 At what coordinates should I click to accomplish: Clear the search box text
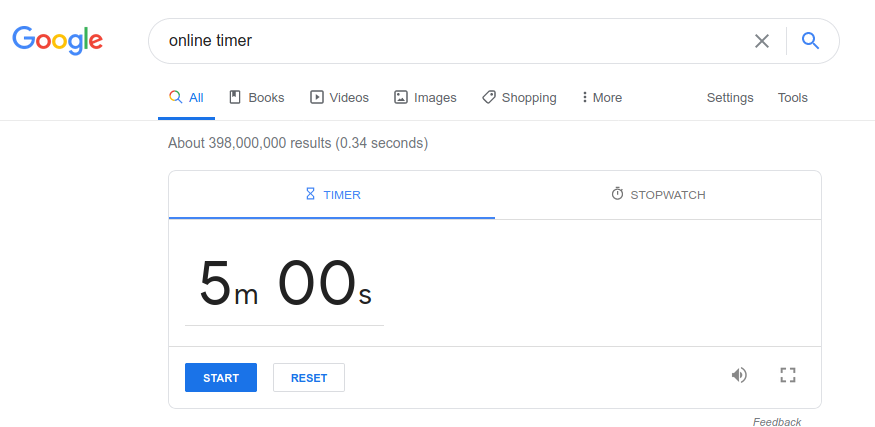click(762, 41)
